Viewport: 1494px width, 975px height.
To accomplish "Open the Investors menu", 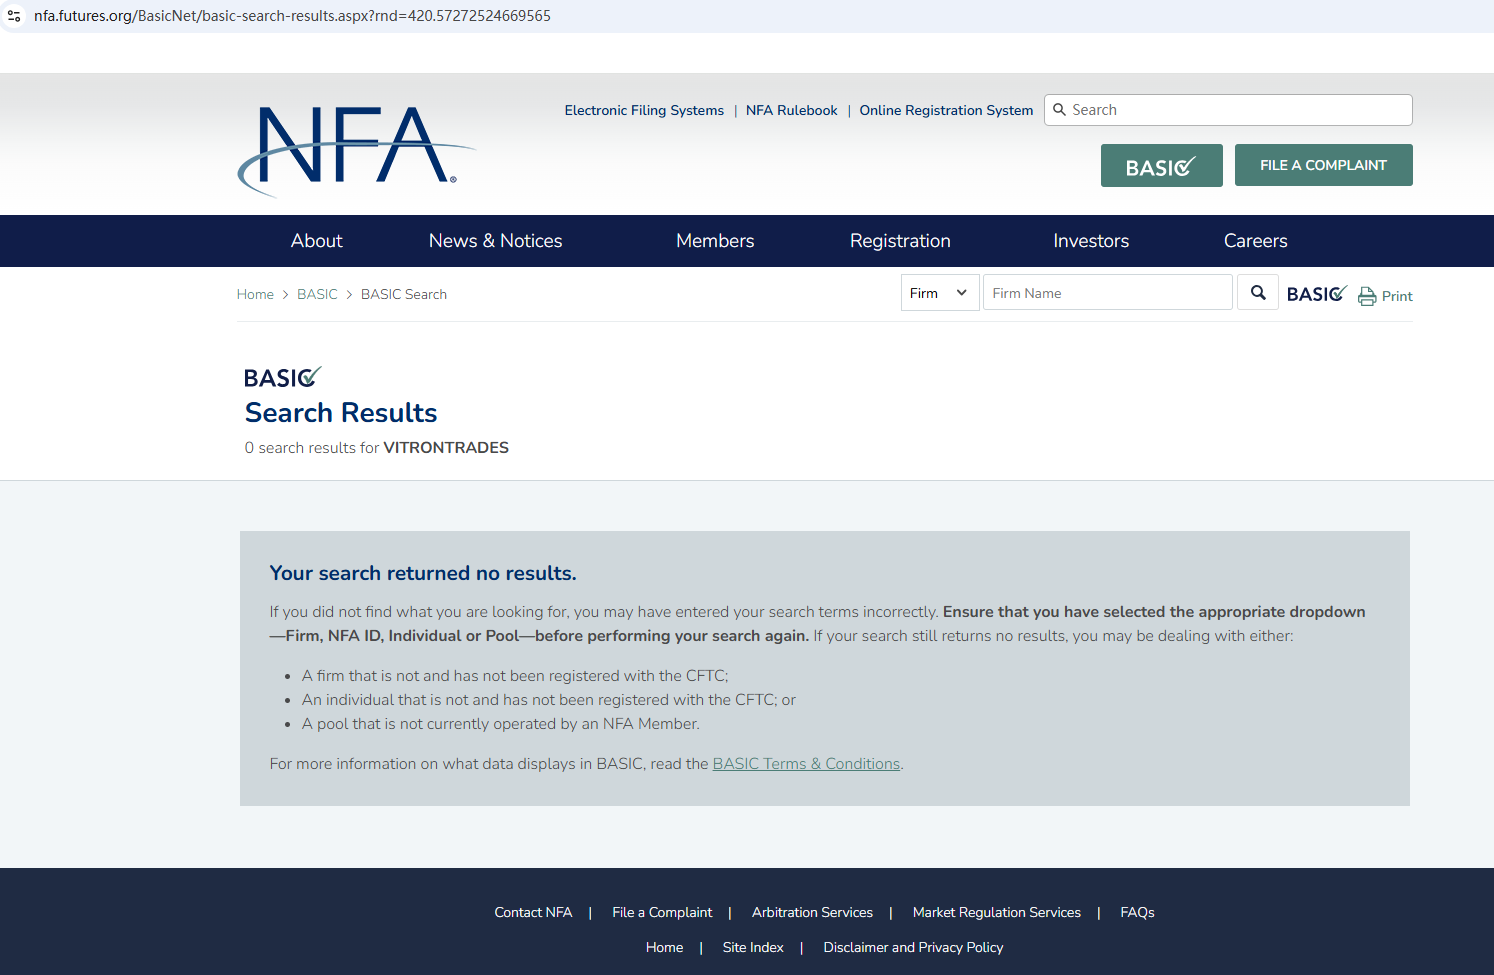I will 1091,241.
